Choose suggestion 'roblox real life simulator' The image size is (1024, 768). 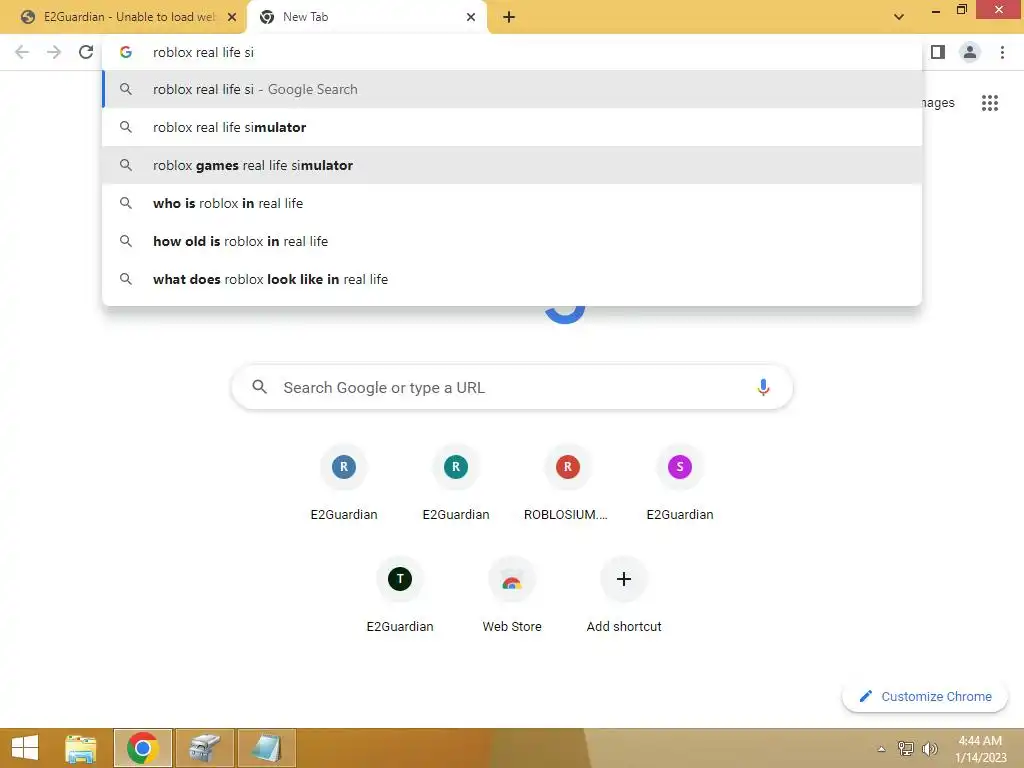coord(512,127)
